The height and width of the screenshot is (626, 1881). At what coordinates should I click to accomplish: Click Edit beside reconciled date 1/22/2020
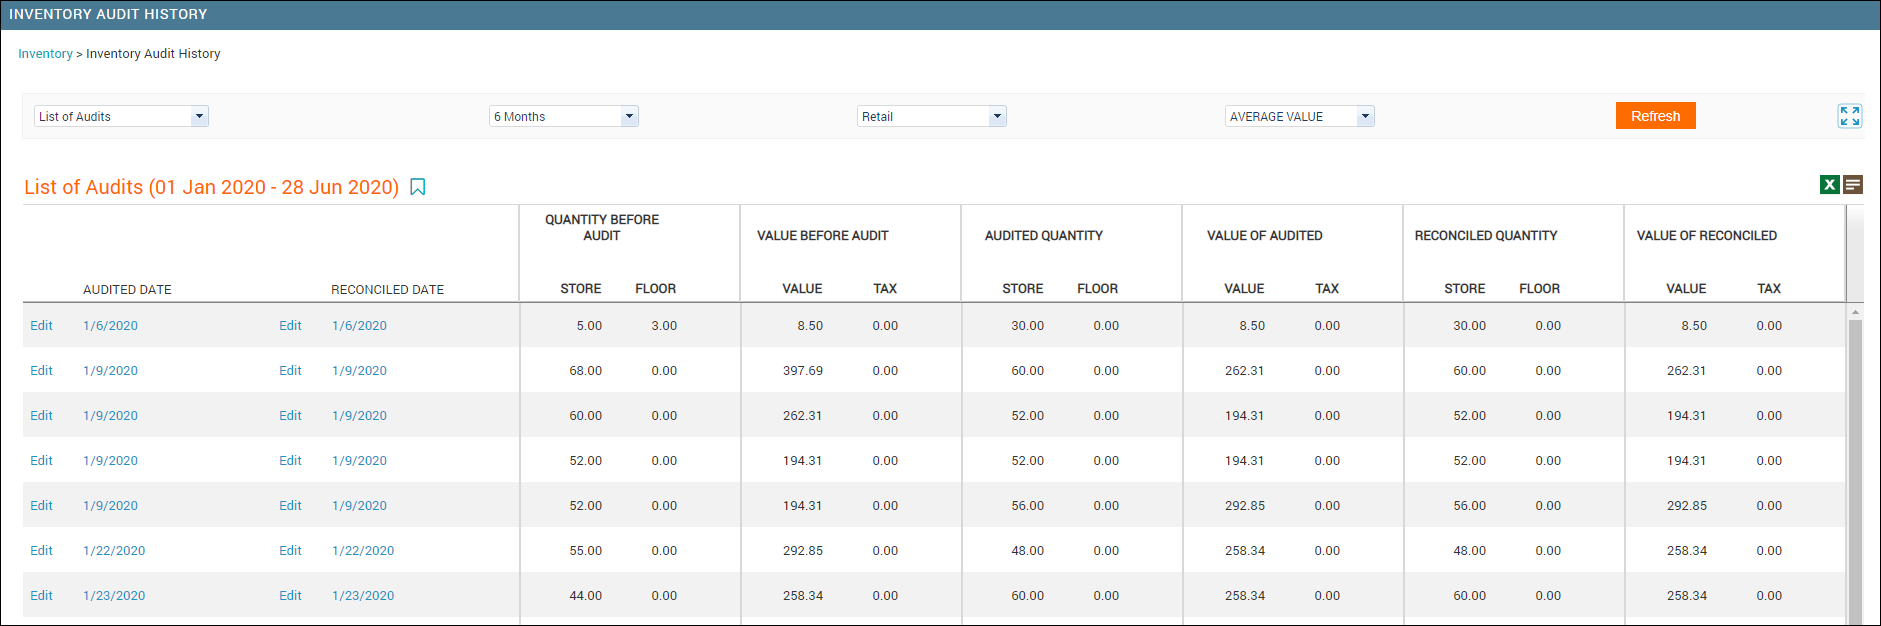click(290, 550)
